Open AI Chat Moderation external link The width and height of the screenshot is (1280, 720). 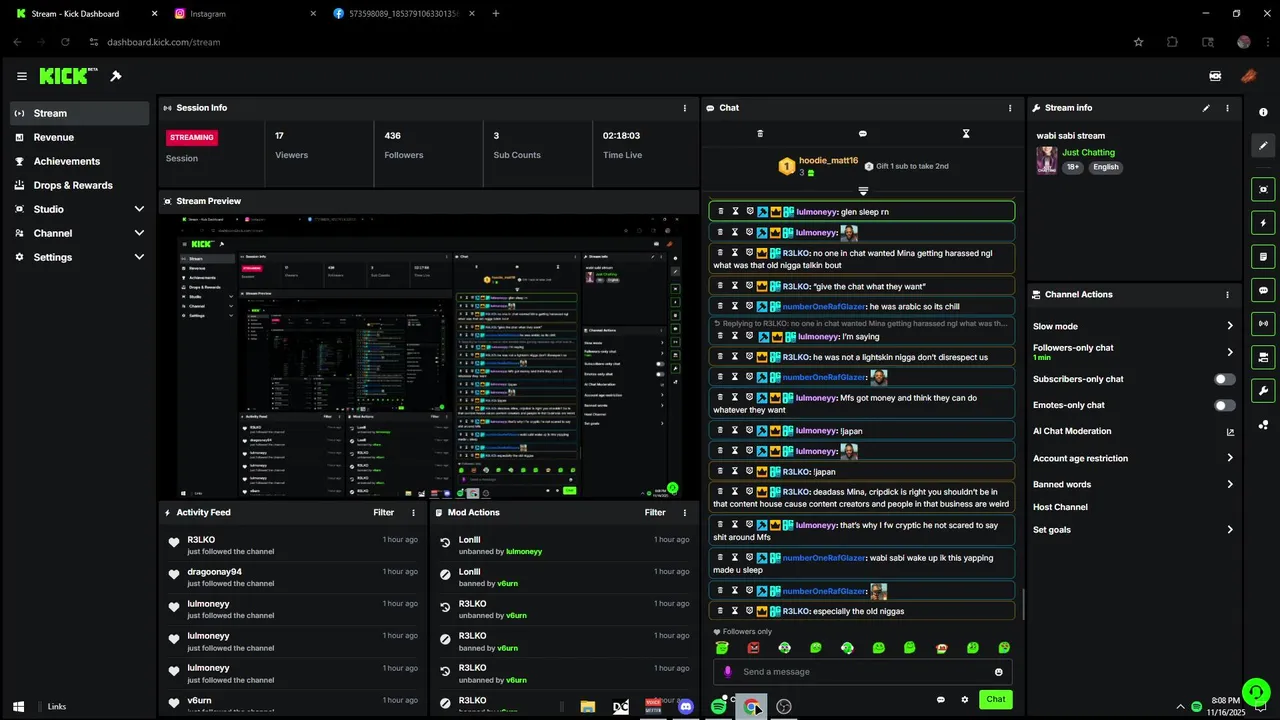pyautogui.click(x=1230, y=432)
